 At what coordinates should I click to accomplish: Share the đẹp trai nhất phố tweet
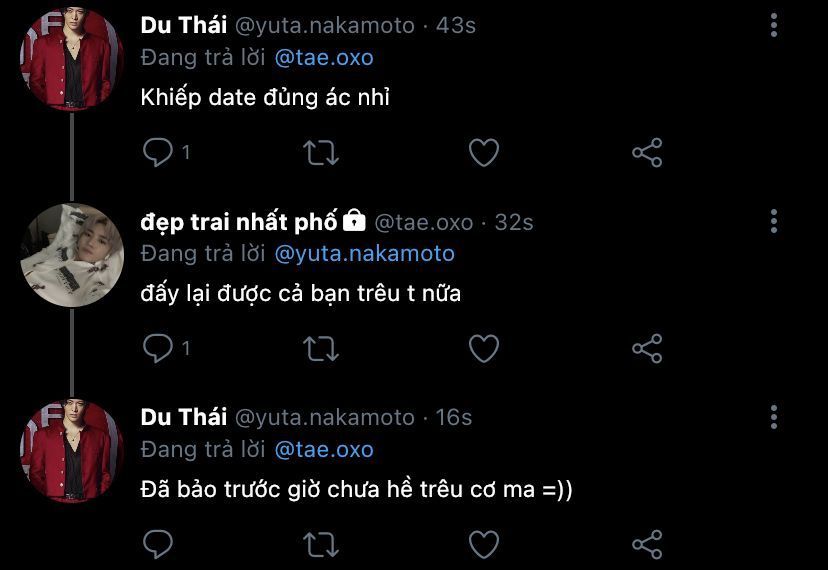click(x=648, y=348)
